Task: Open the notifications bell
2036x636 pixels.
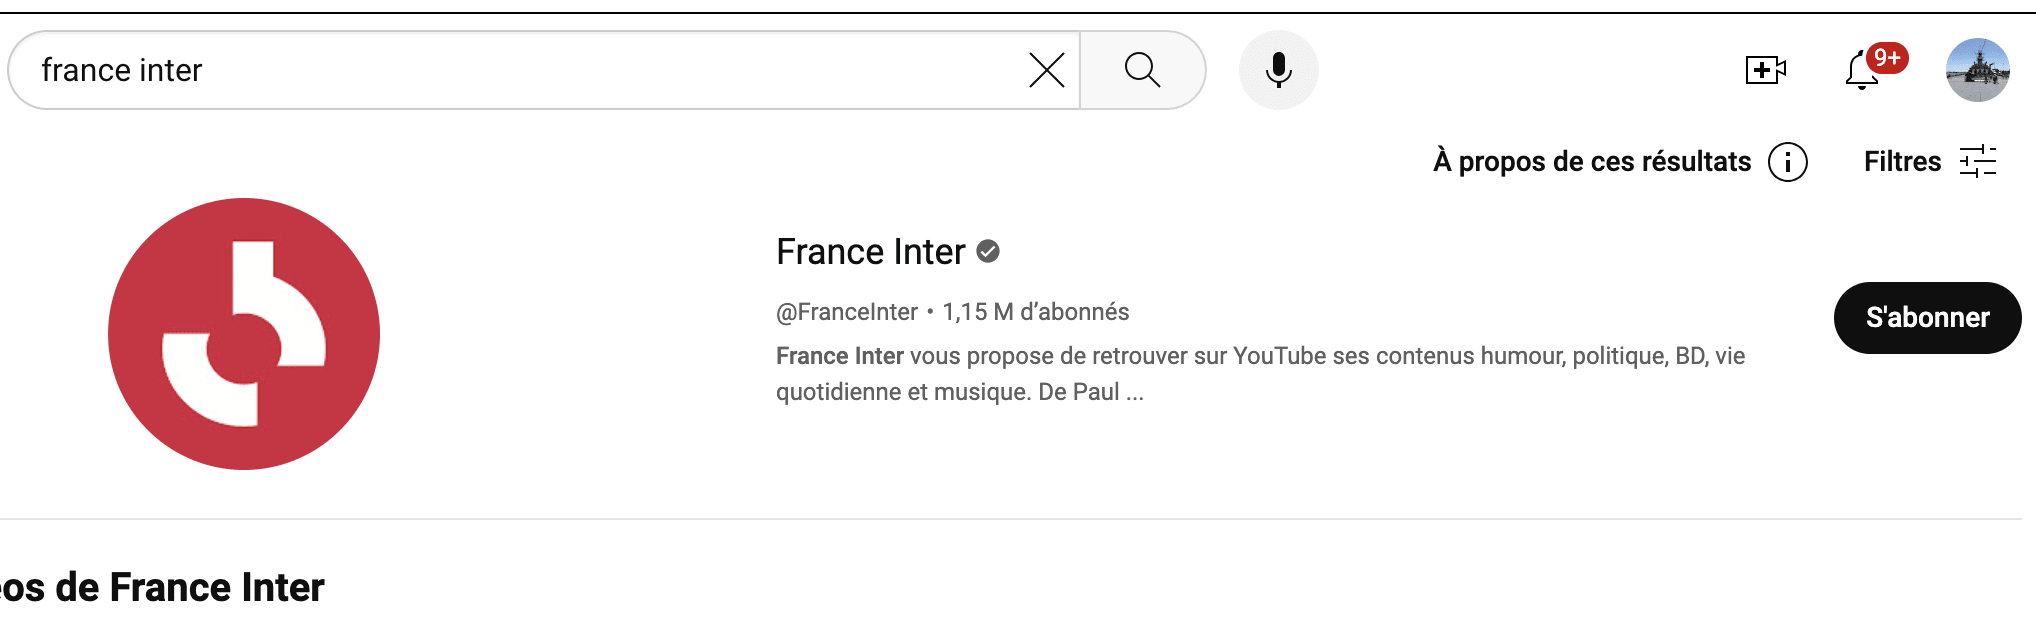Action: tap(1861, 71)
